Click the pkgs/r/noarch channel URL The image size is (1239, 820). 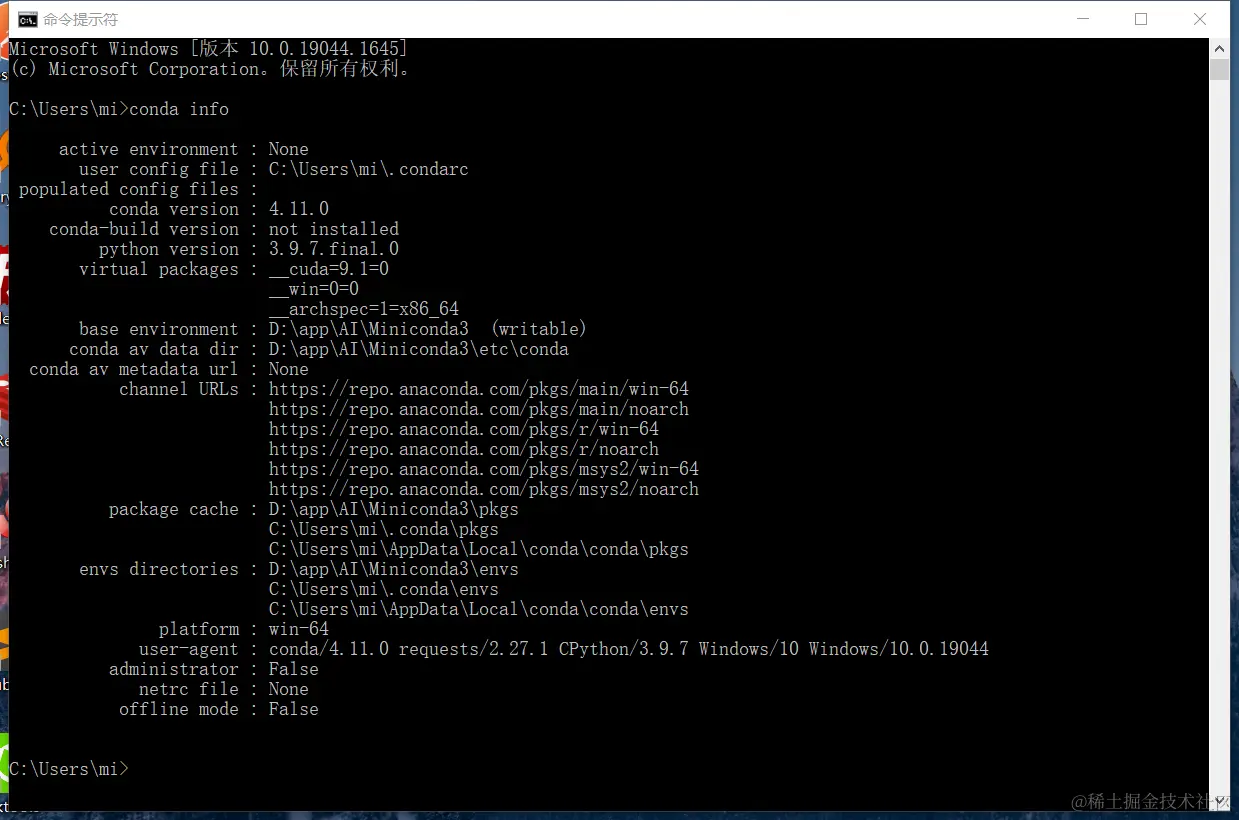[464, 449]
